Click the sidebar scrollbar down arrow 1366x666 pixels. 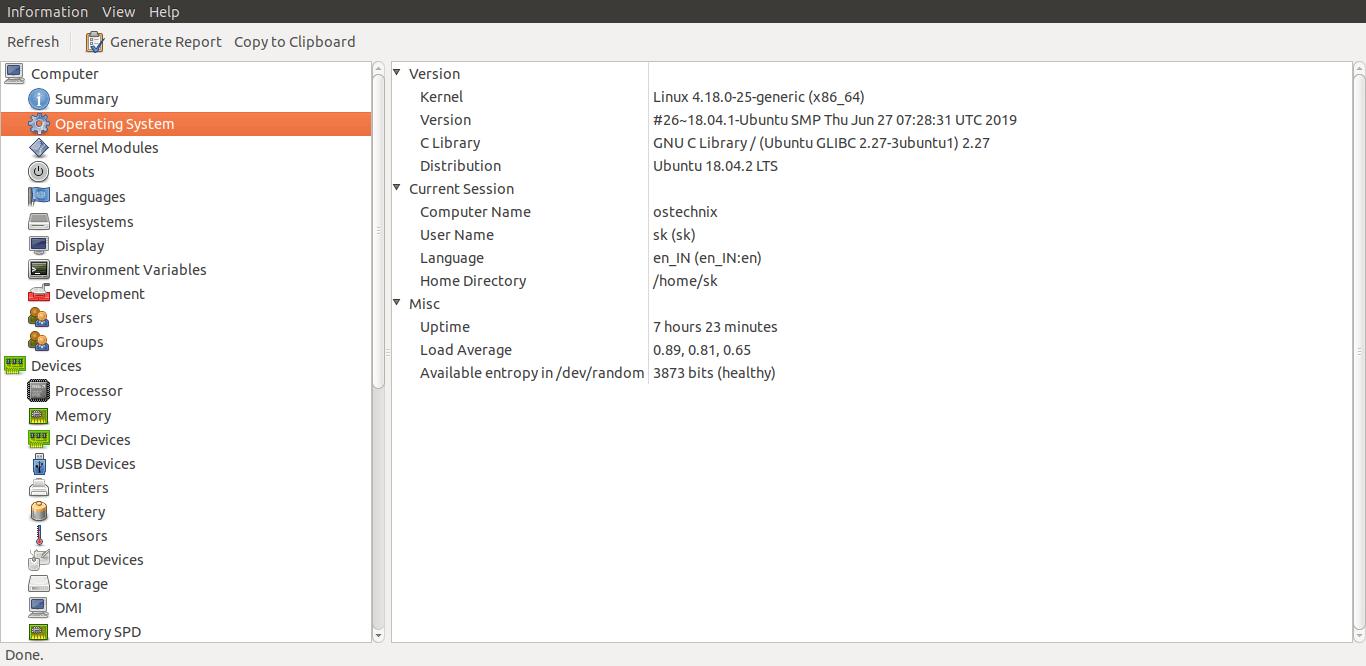click(378, 635)
